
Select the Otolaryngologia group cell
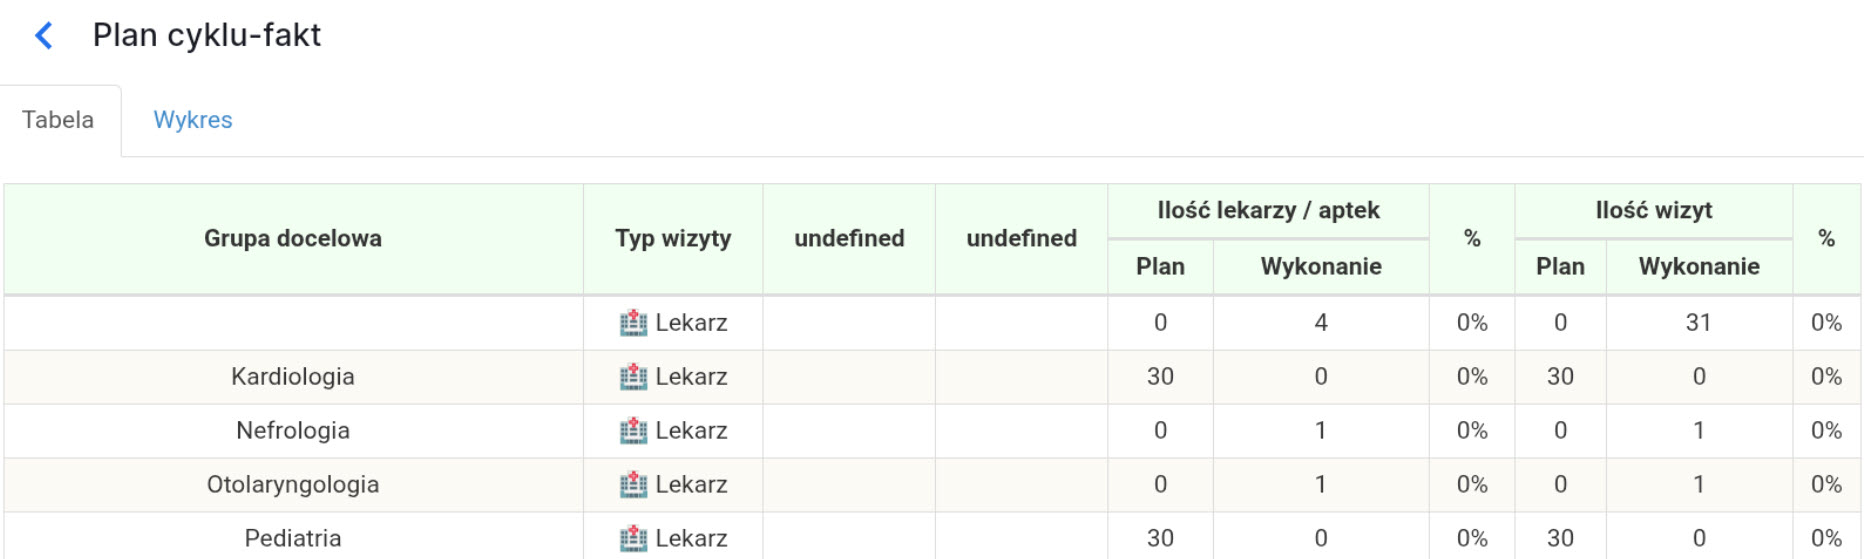point(293,485)
